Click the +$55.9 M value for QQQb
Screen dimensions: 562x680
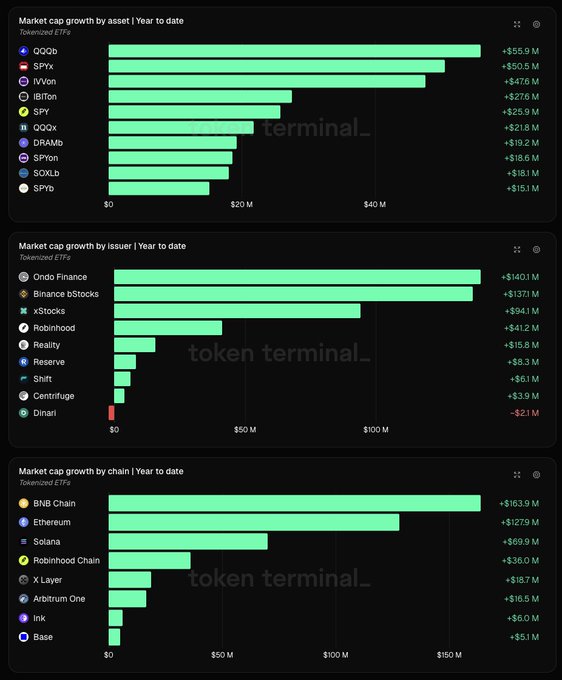520,51
